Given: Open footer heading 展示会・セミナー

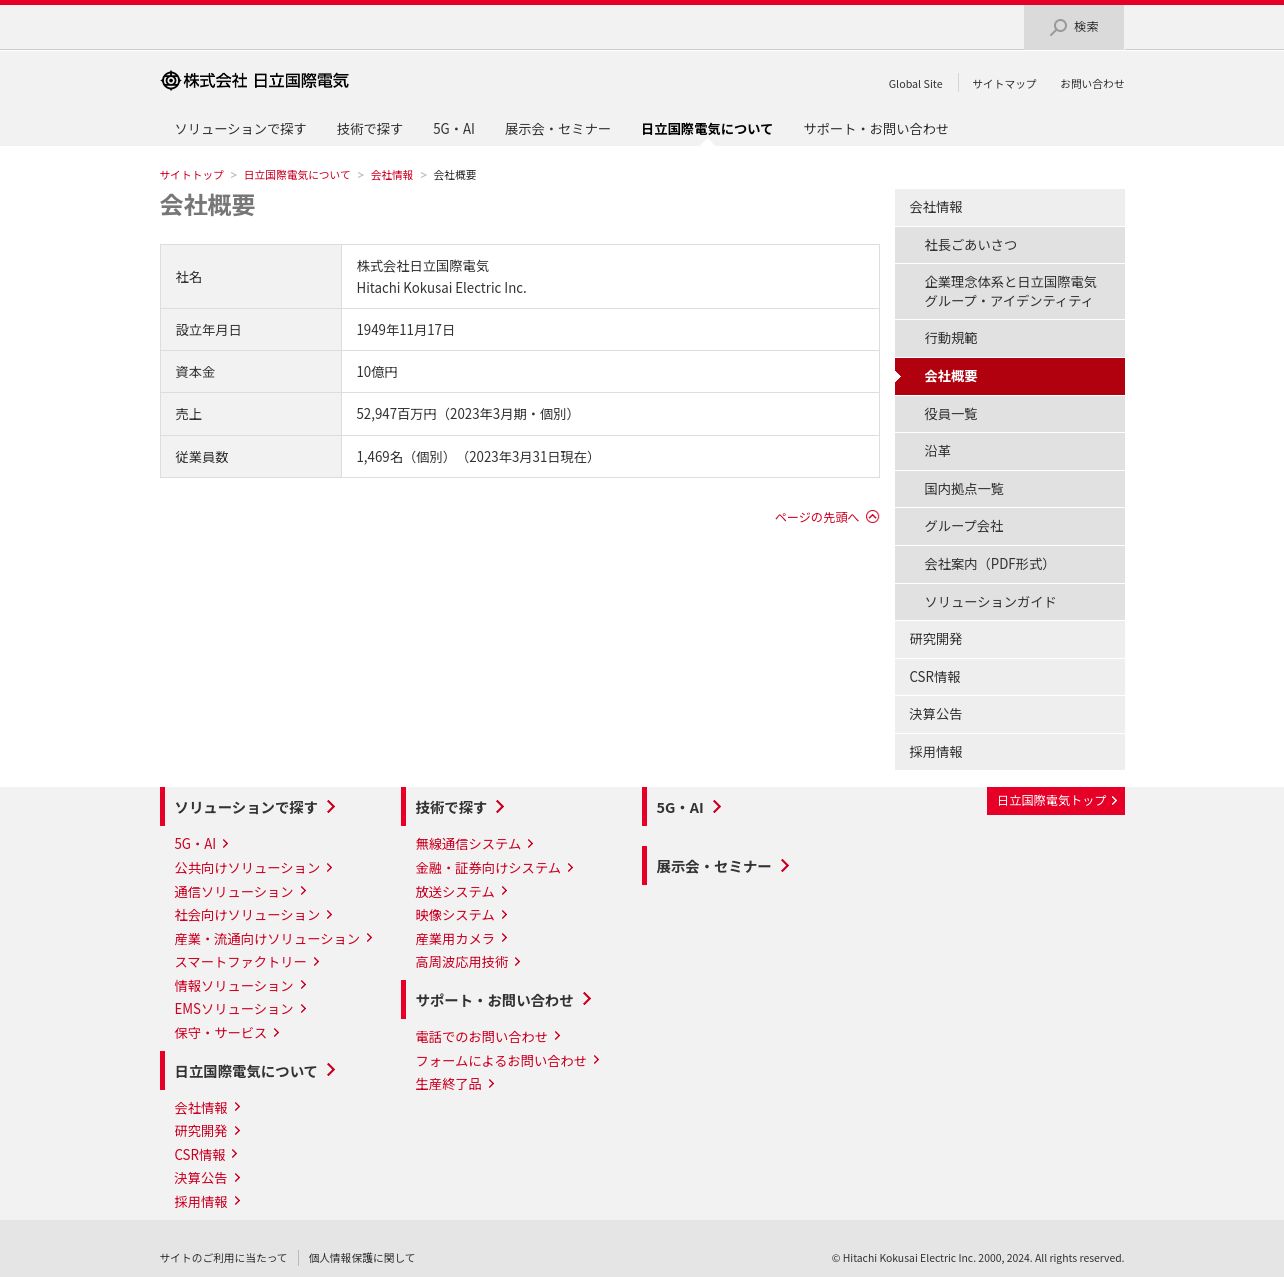Looking at the screenshot, I should click(722, 866).
